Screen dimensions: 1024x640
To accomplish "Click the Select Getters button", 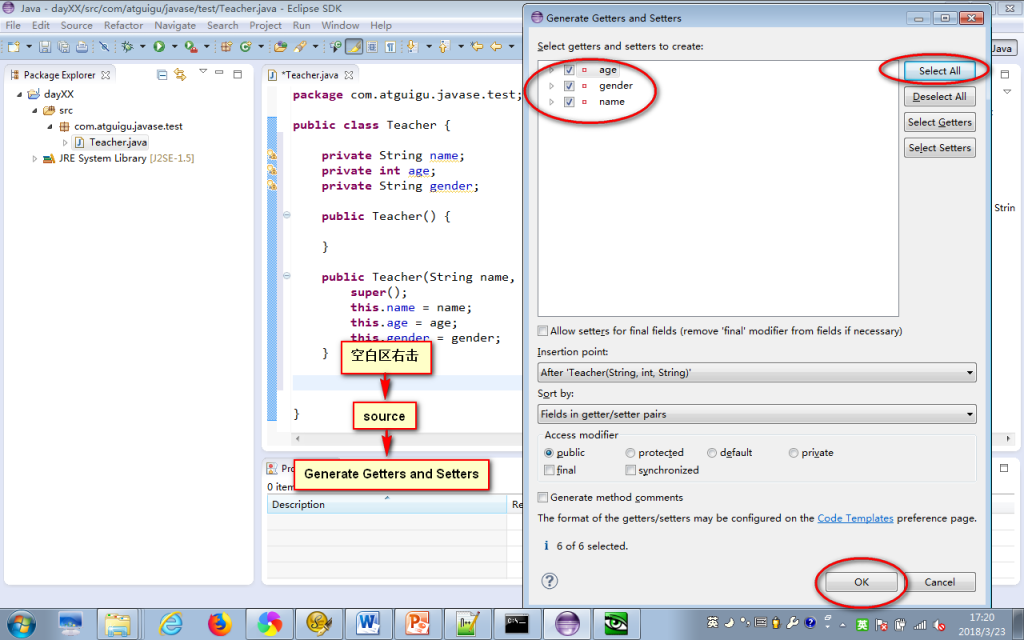I will (x=939, y=122).
